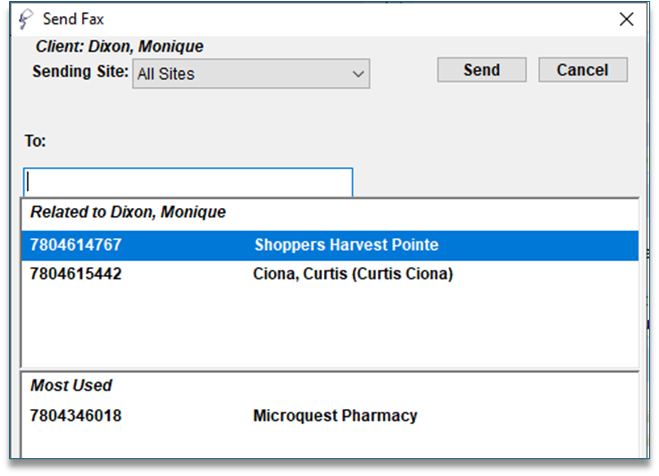Click the To: label

(x=35, y=141)
